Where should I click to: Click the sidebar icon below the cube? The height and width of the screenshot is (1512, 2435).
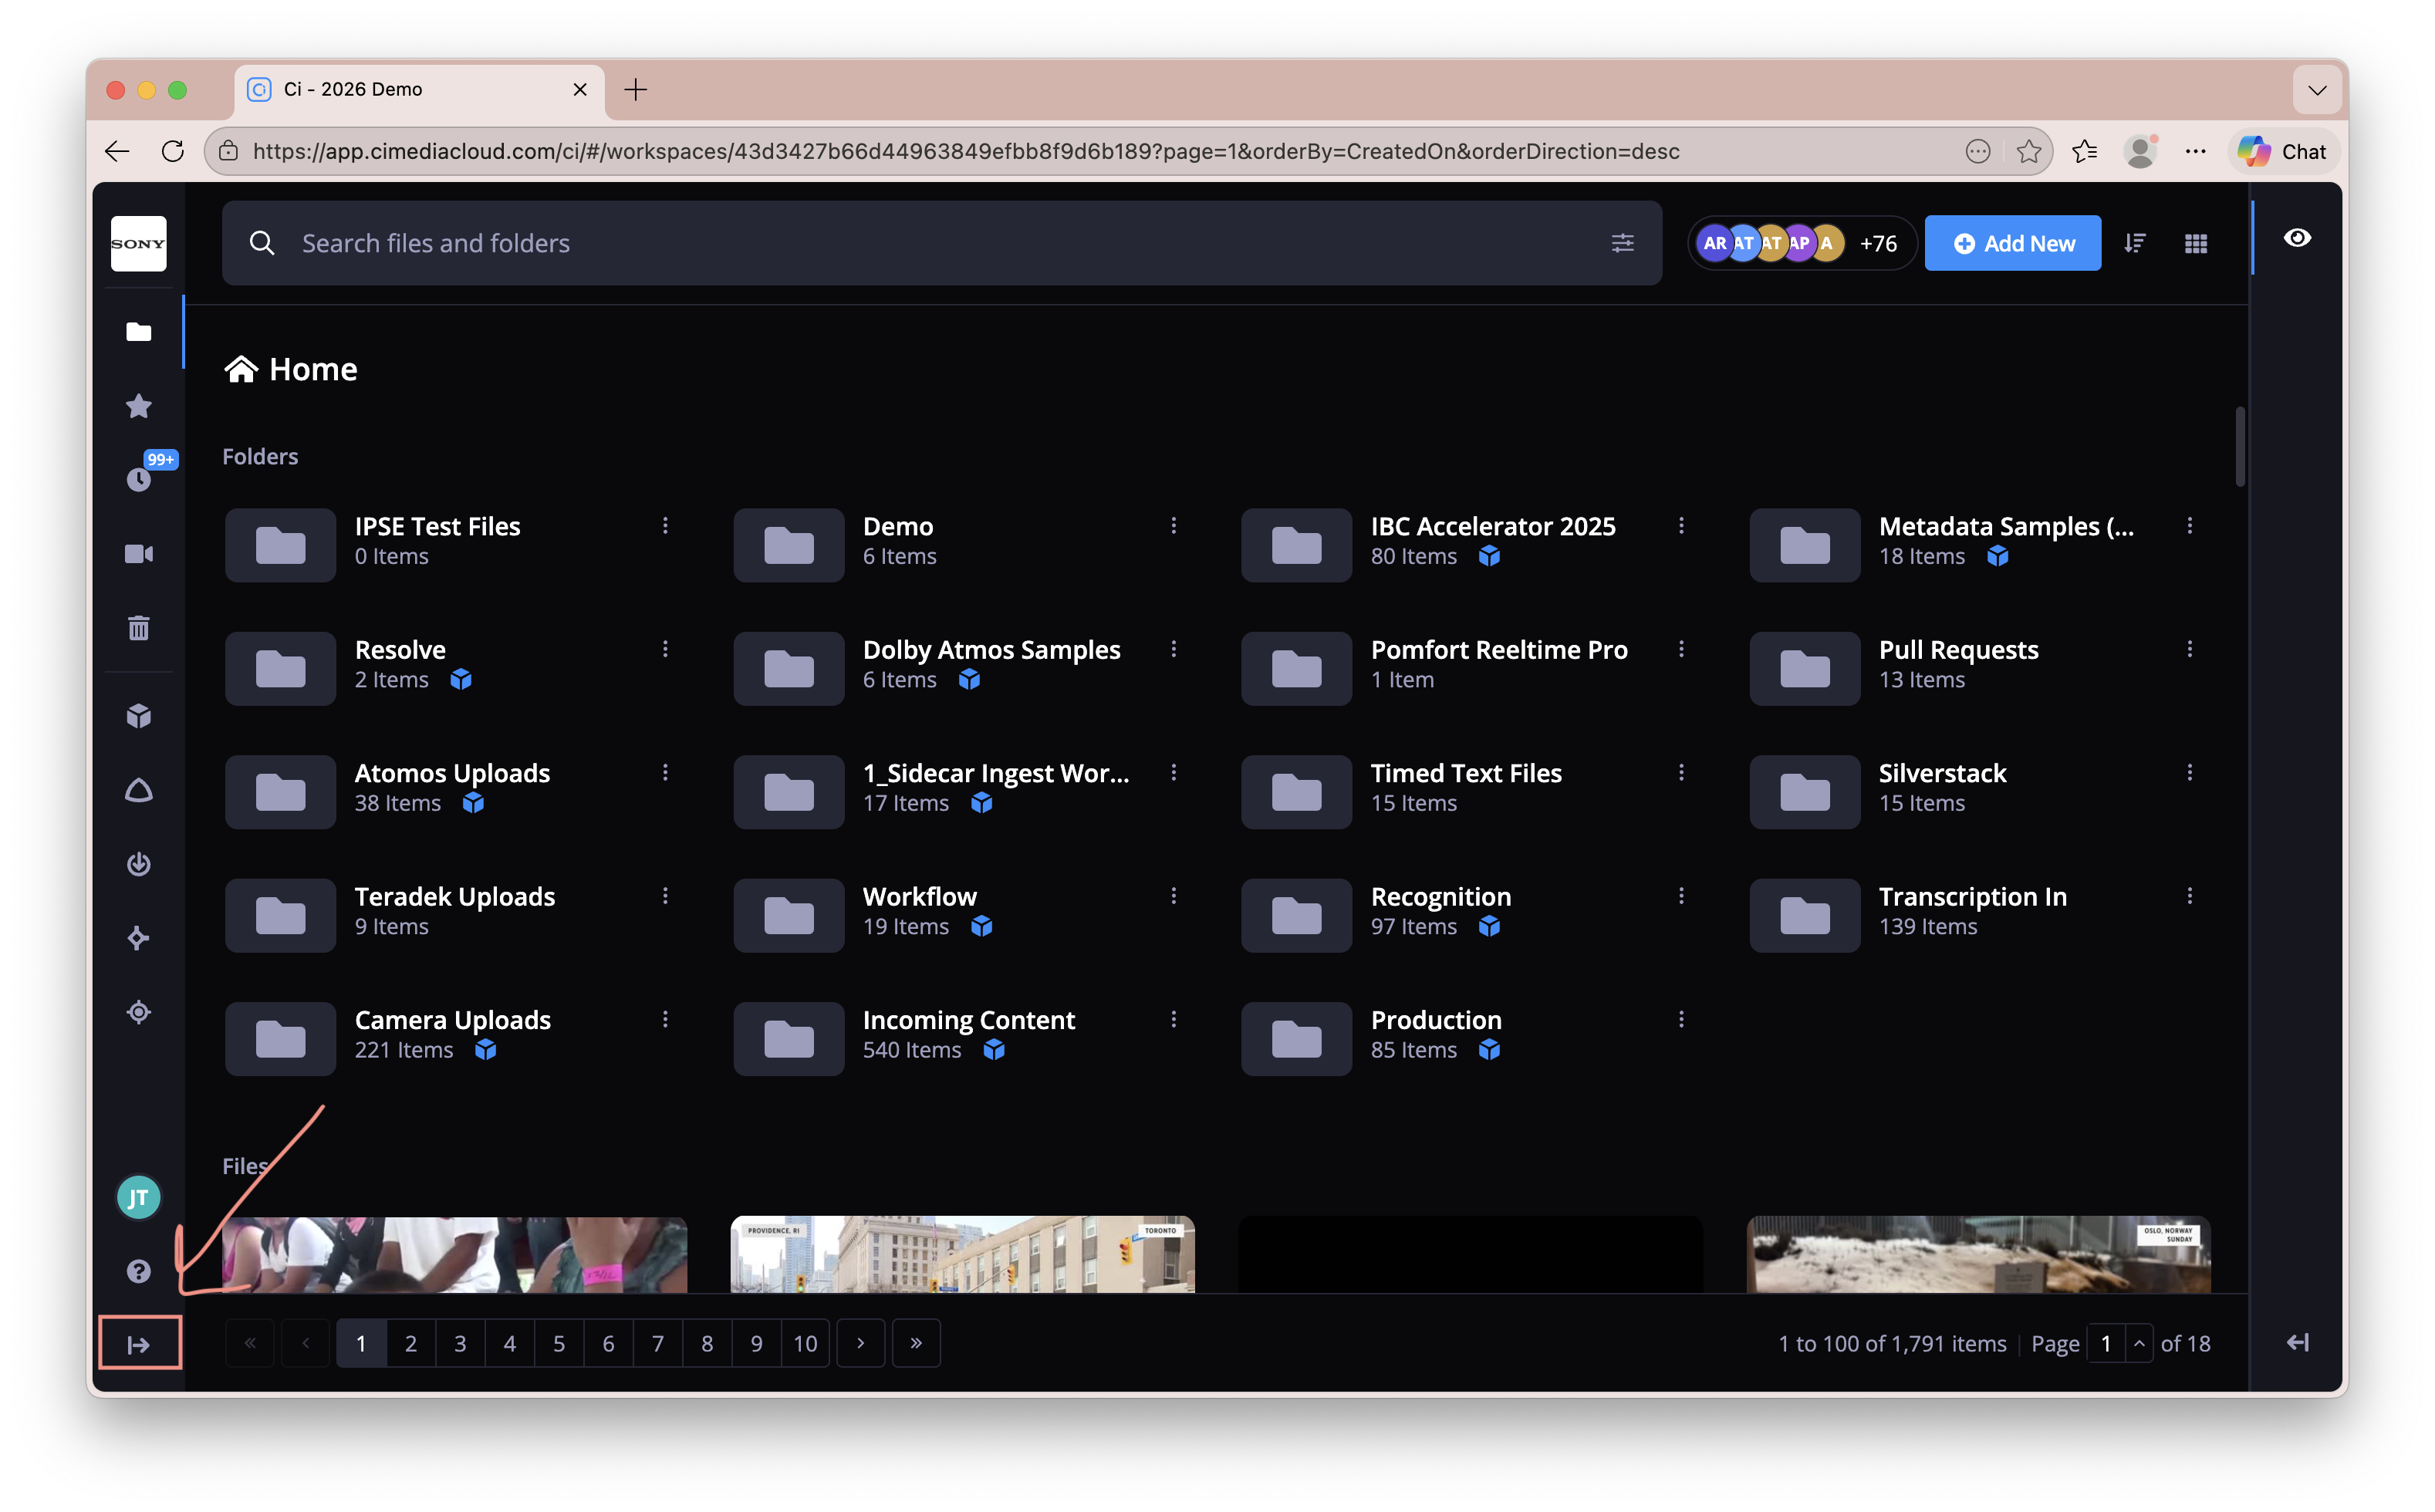pyautogui.click(x=139, y=790)
